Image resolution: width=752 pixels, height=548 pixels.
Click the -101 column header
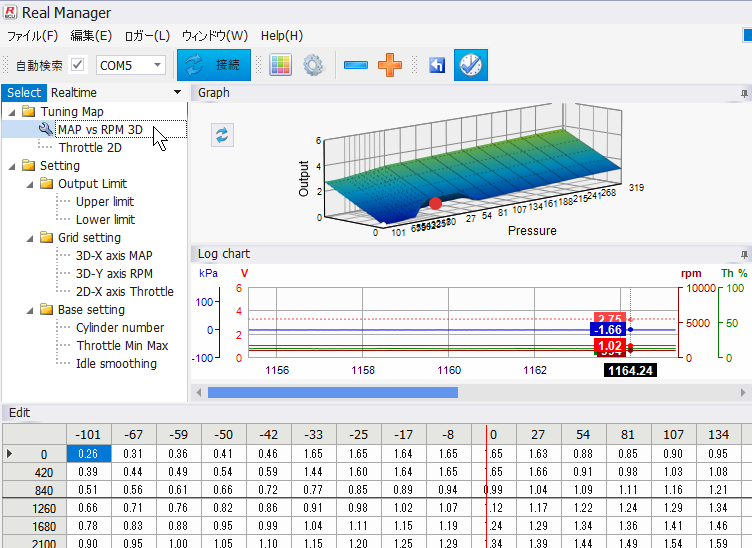(x=89, y=434)
